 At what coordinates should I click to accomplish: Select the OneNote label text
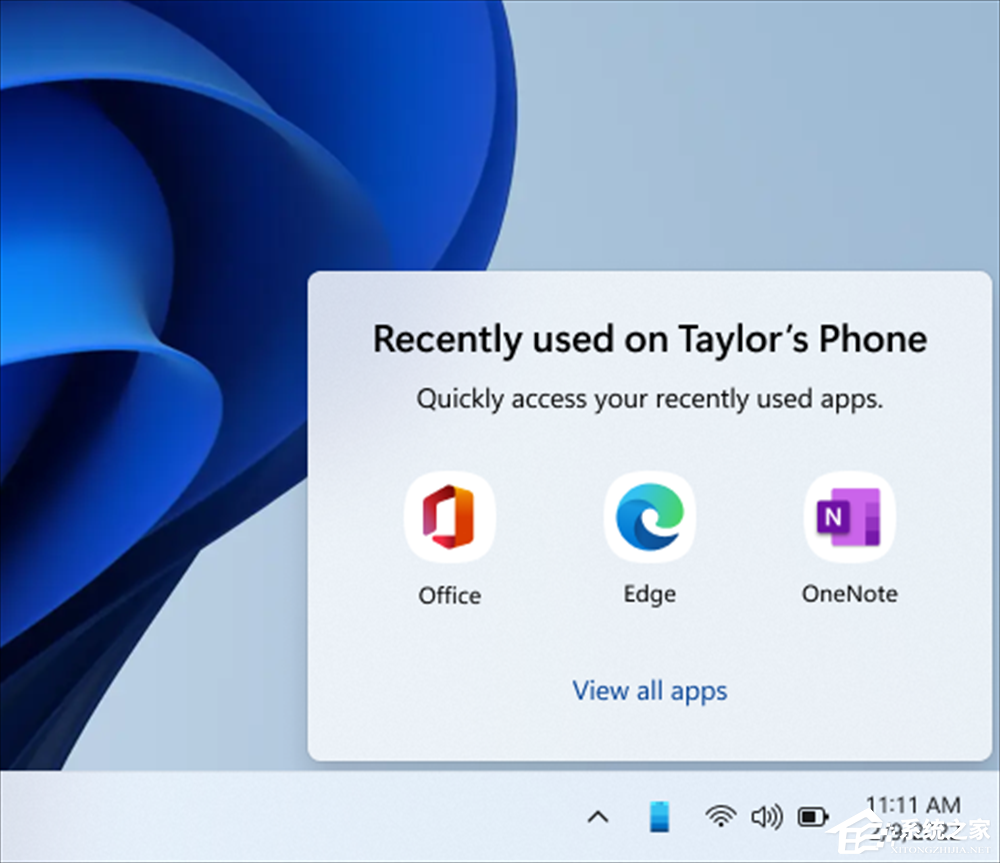click(x=849, y=594)
